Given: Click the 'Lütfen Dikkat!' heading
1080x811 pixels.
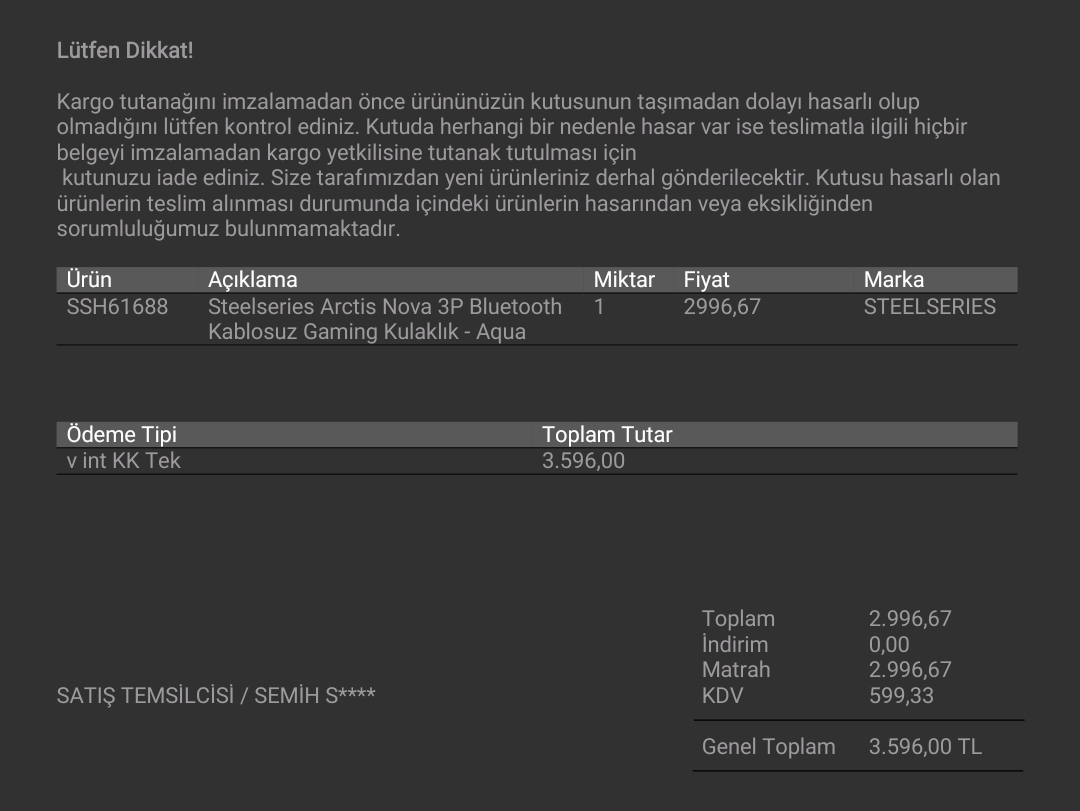Looking at the screenshot, I should (125, 50).
